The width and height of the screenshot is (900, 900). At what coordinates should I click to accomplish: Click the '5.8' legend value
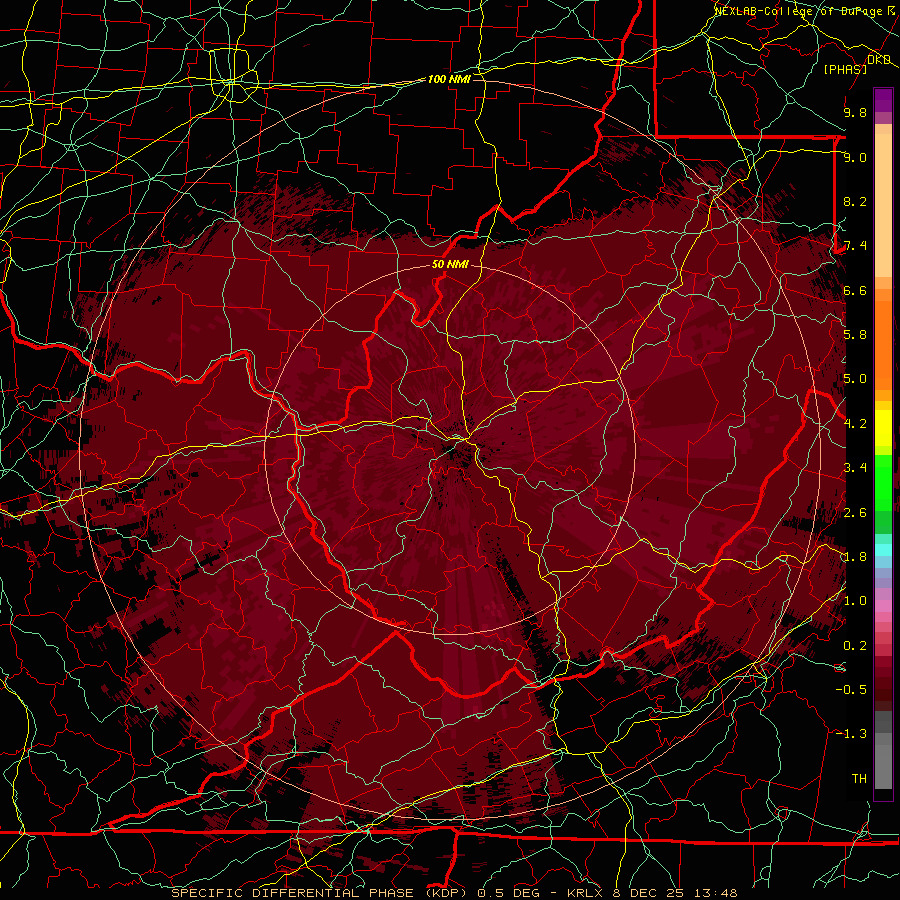(x=855, y=335)
